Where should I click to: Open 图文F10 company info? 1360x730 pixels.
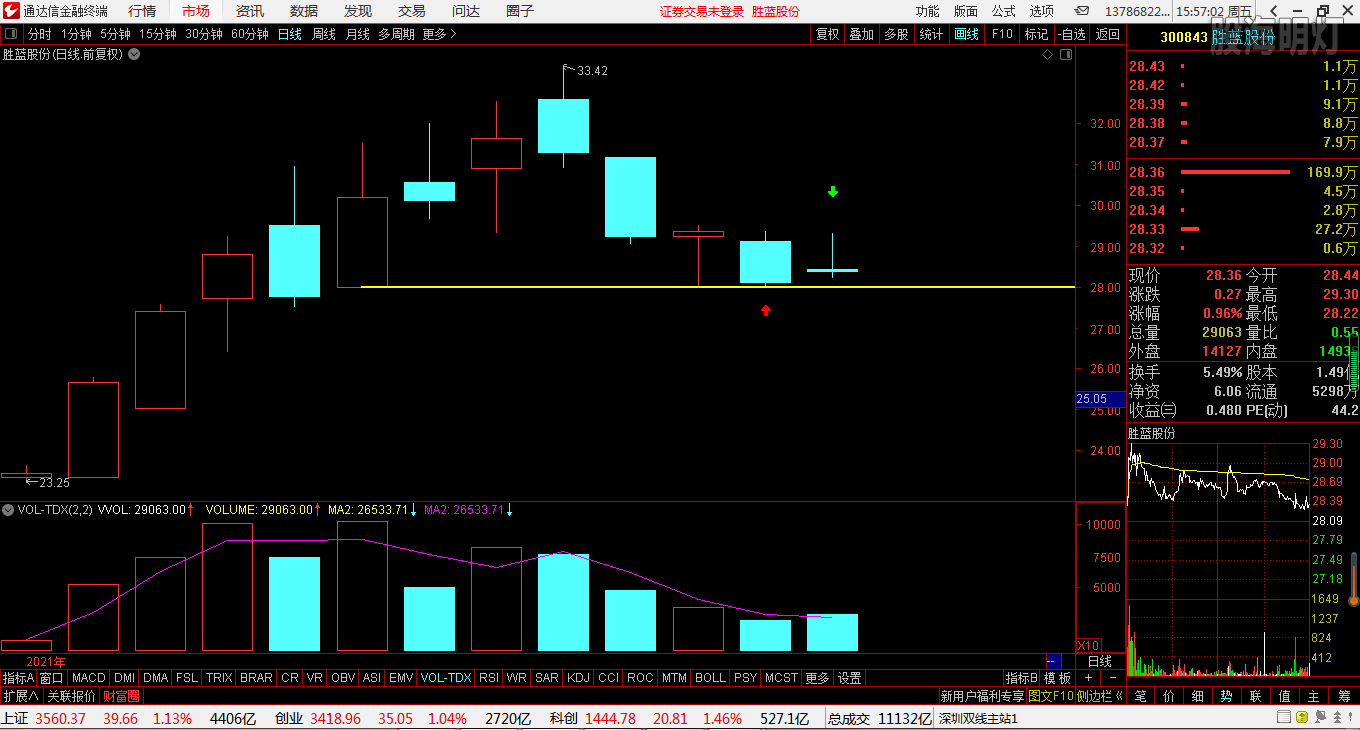coord(1050,696)
